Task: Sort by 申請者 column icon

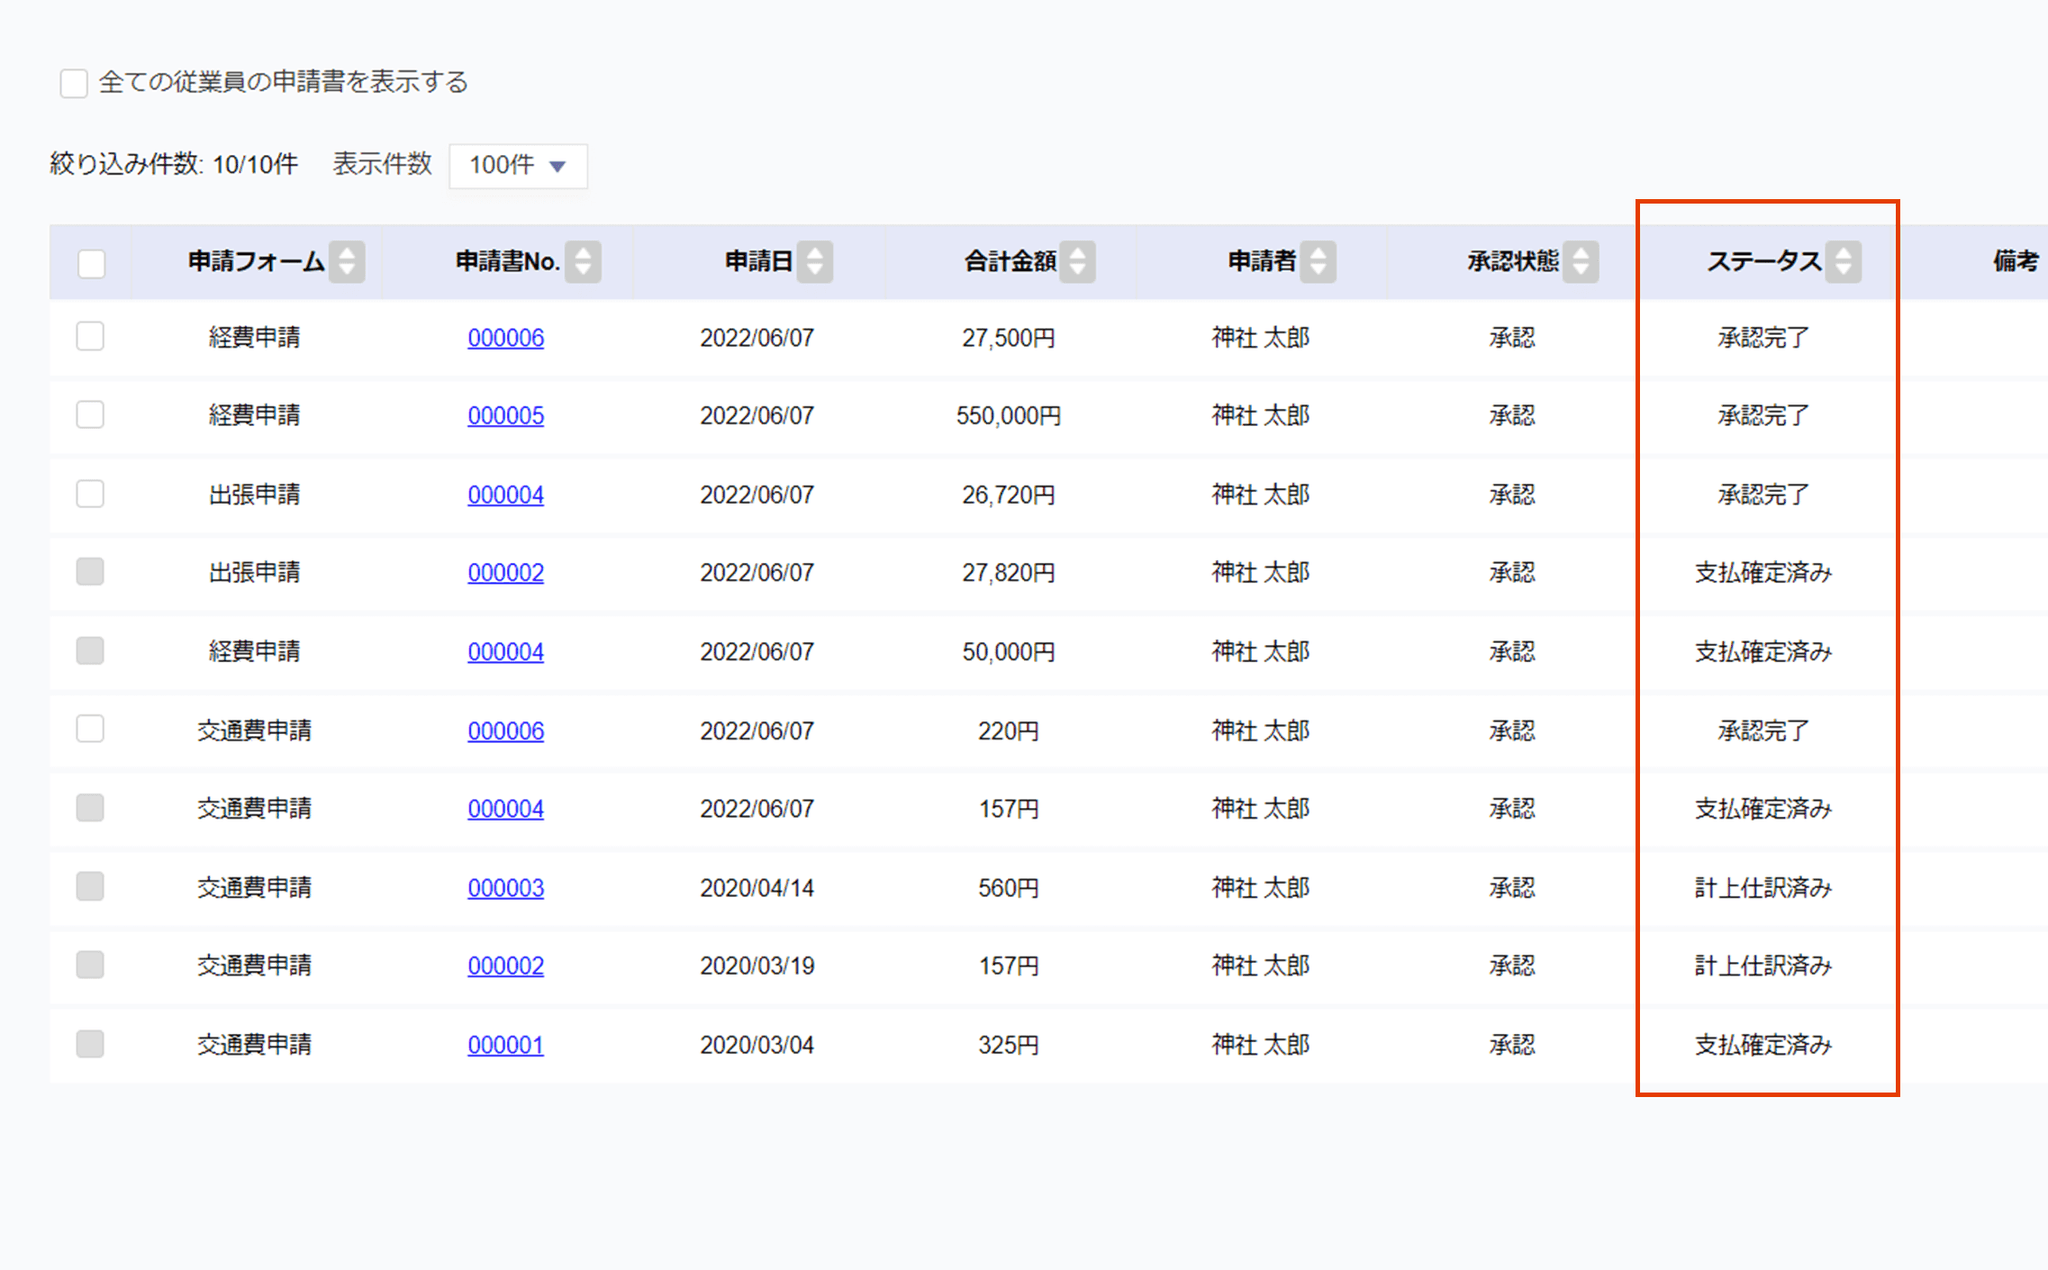Action: (1318, 262)
